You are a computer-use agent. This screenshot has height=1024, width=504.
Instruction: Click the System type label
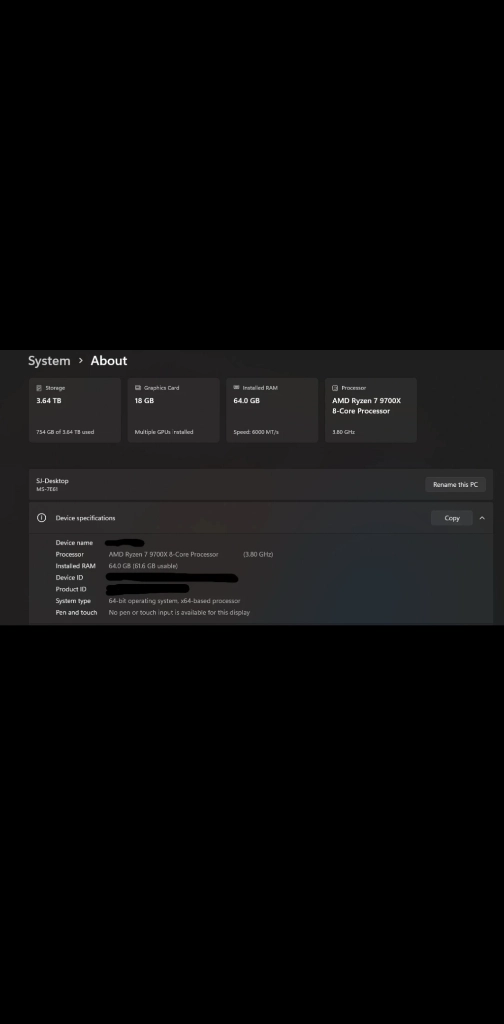point(73,601)
